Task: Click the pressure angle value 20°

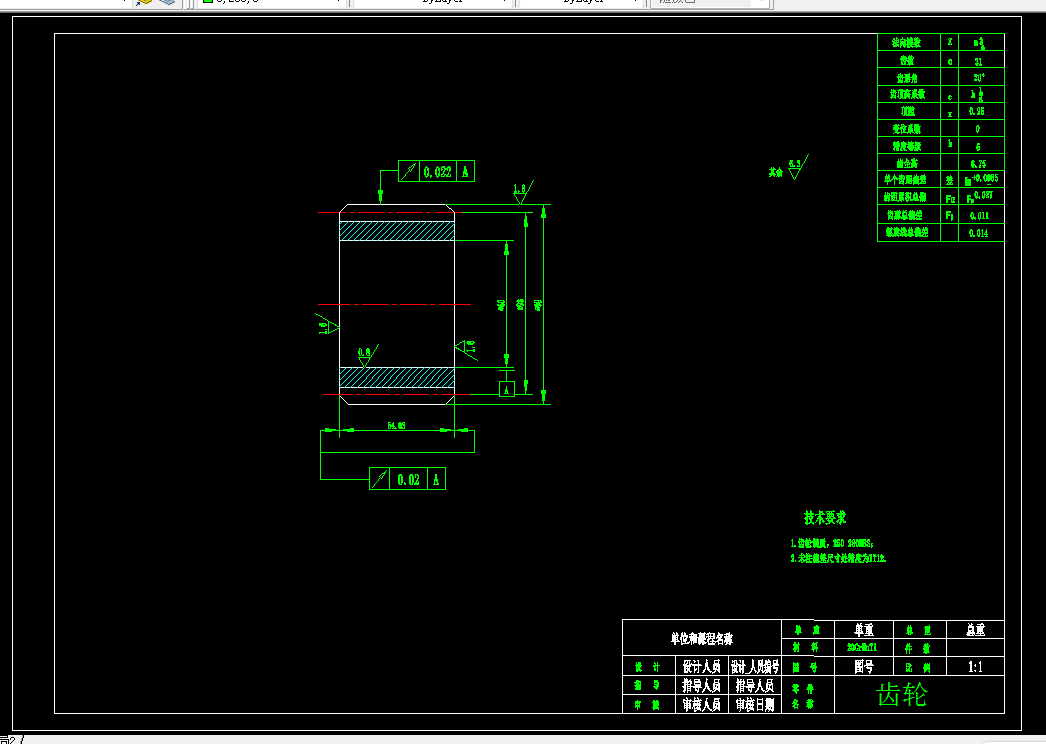Action: pos(979,77)
